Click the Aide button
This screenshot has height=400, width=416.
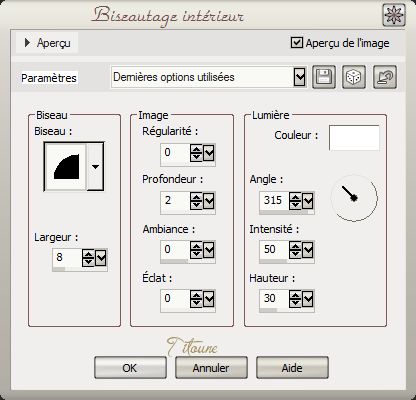point(292,368)
